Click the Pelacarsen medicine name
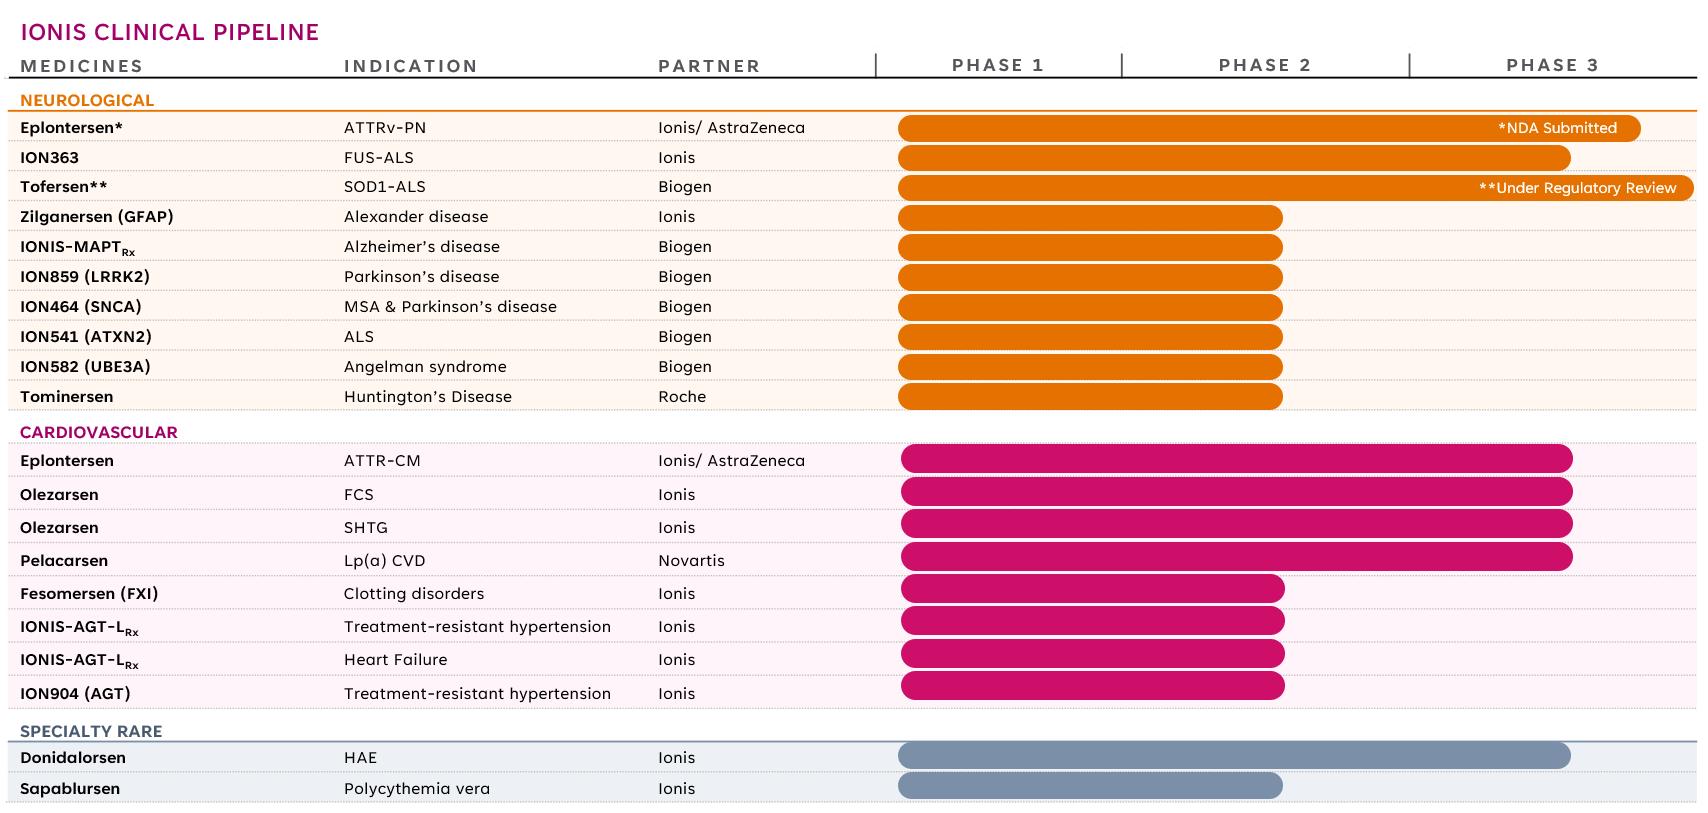The height and width of the screenshot is (813, 1708). click(x=64, y=561)
